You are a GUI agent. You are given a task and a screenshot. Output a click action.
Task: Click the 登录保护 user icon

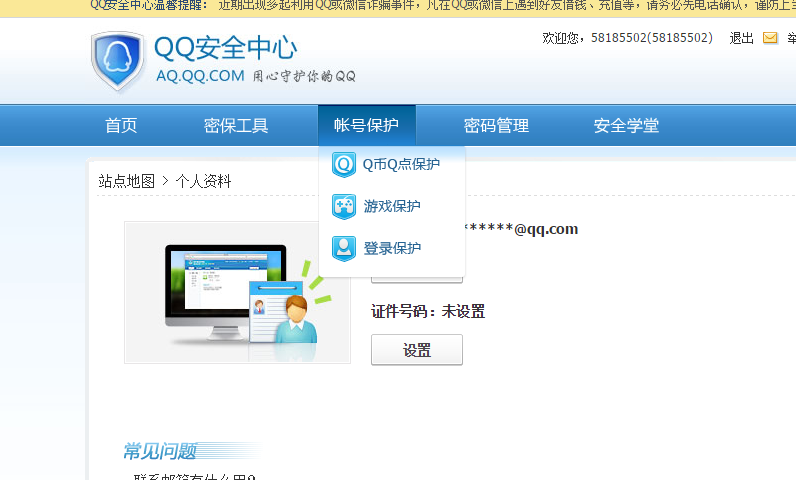[x=344, y=249]
